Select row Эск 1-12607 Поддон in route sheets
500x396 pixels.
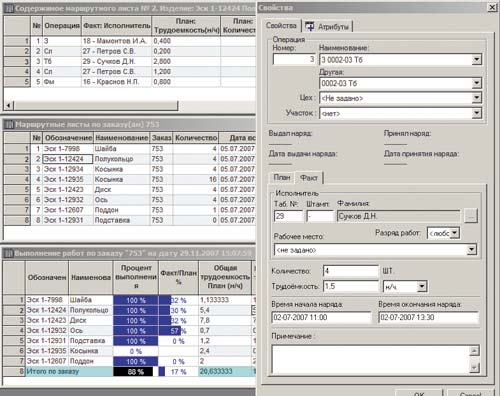pos(129,210)
